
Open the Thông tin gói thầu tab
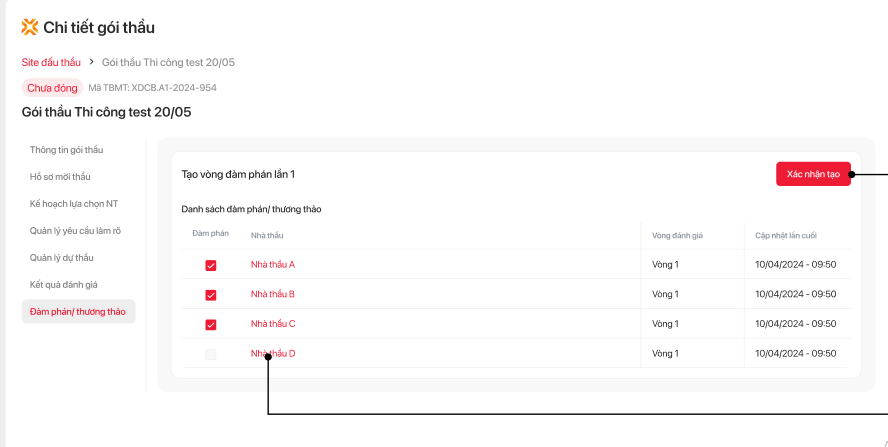tap(67, 150)
